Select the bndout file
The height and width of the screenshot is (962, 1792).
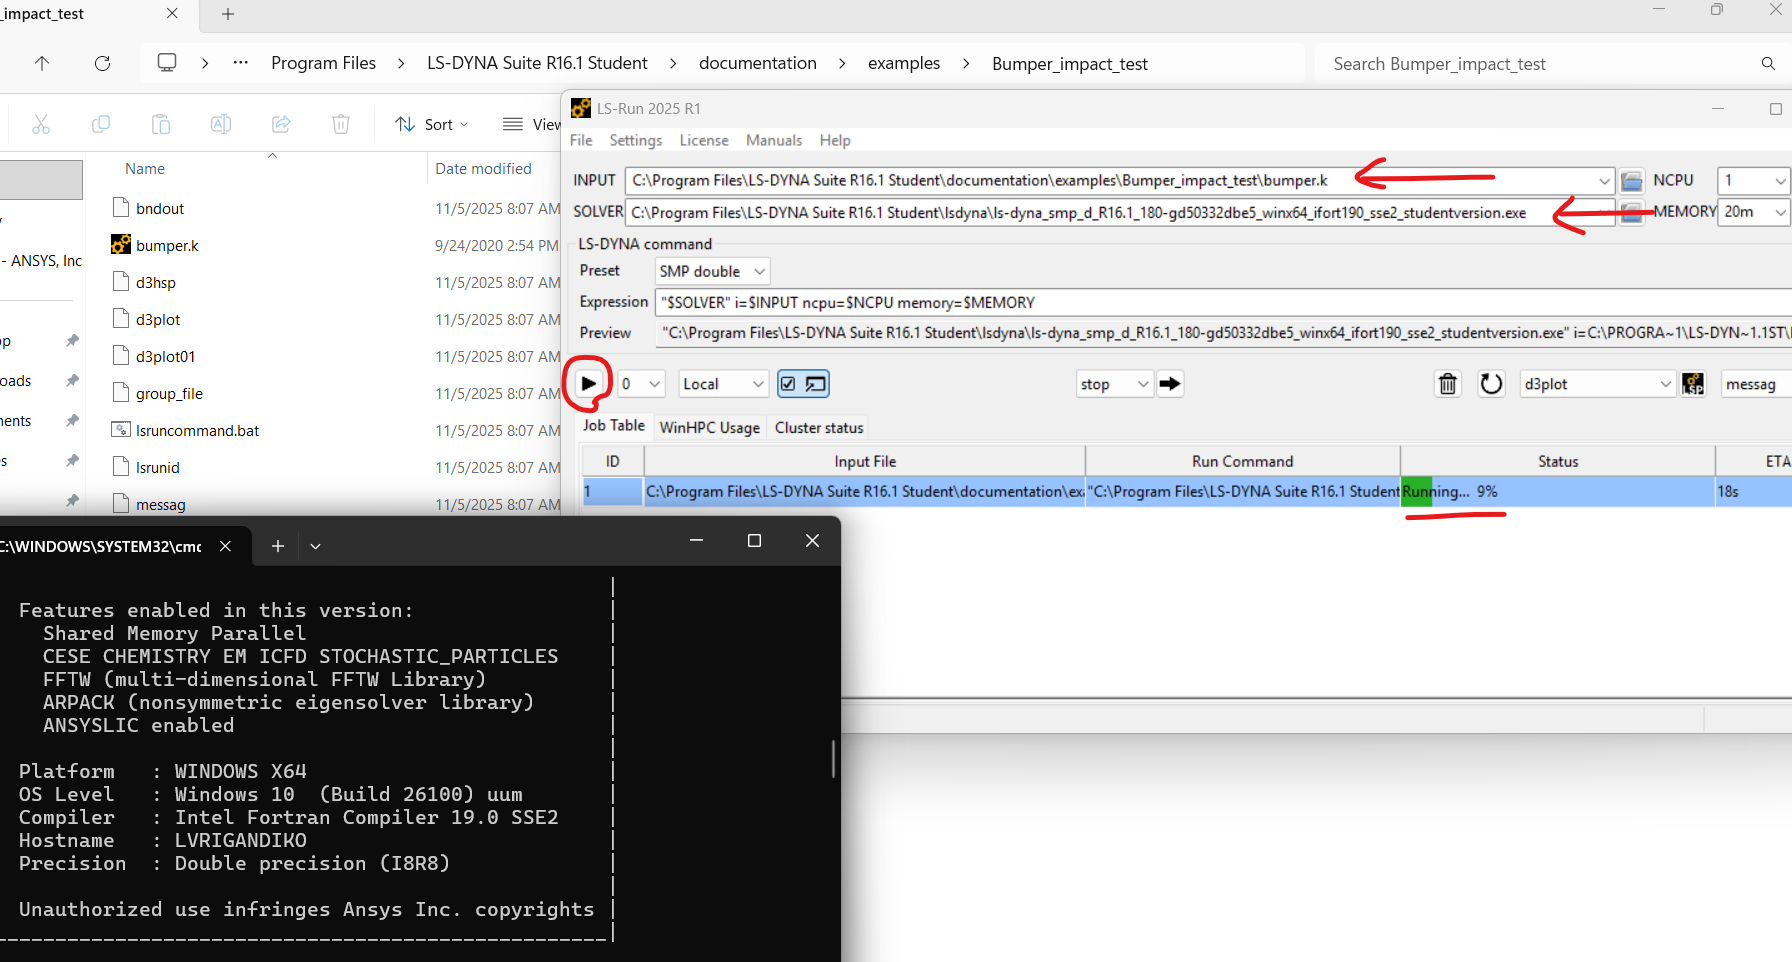tap(160, 209)
